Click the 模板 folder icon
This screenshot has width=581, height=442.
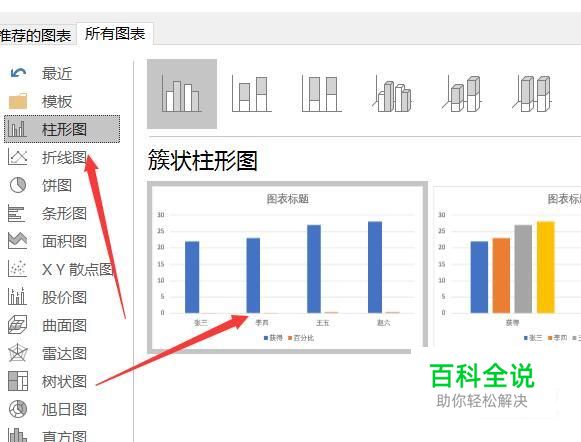pos(18,101)
